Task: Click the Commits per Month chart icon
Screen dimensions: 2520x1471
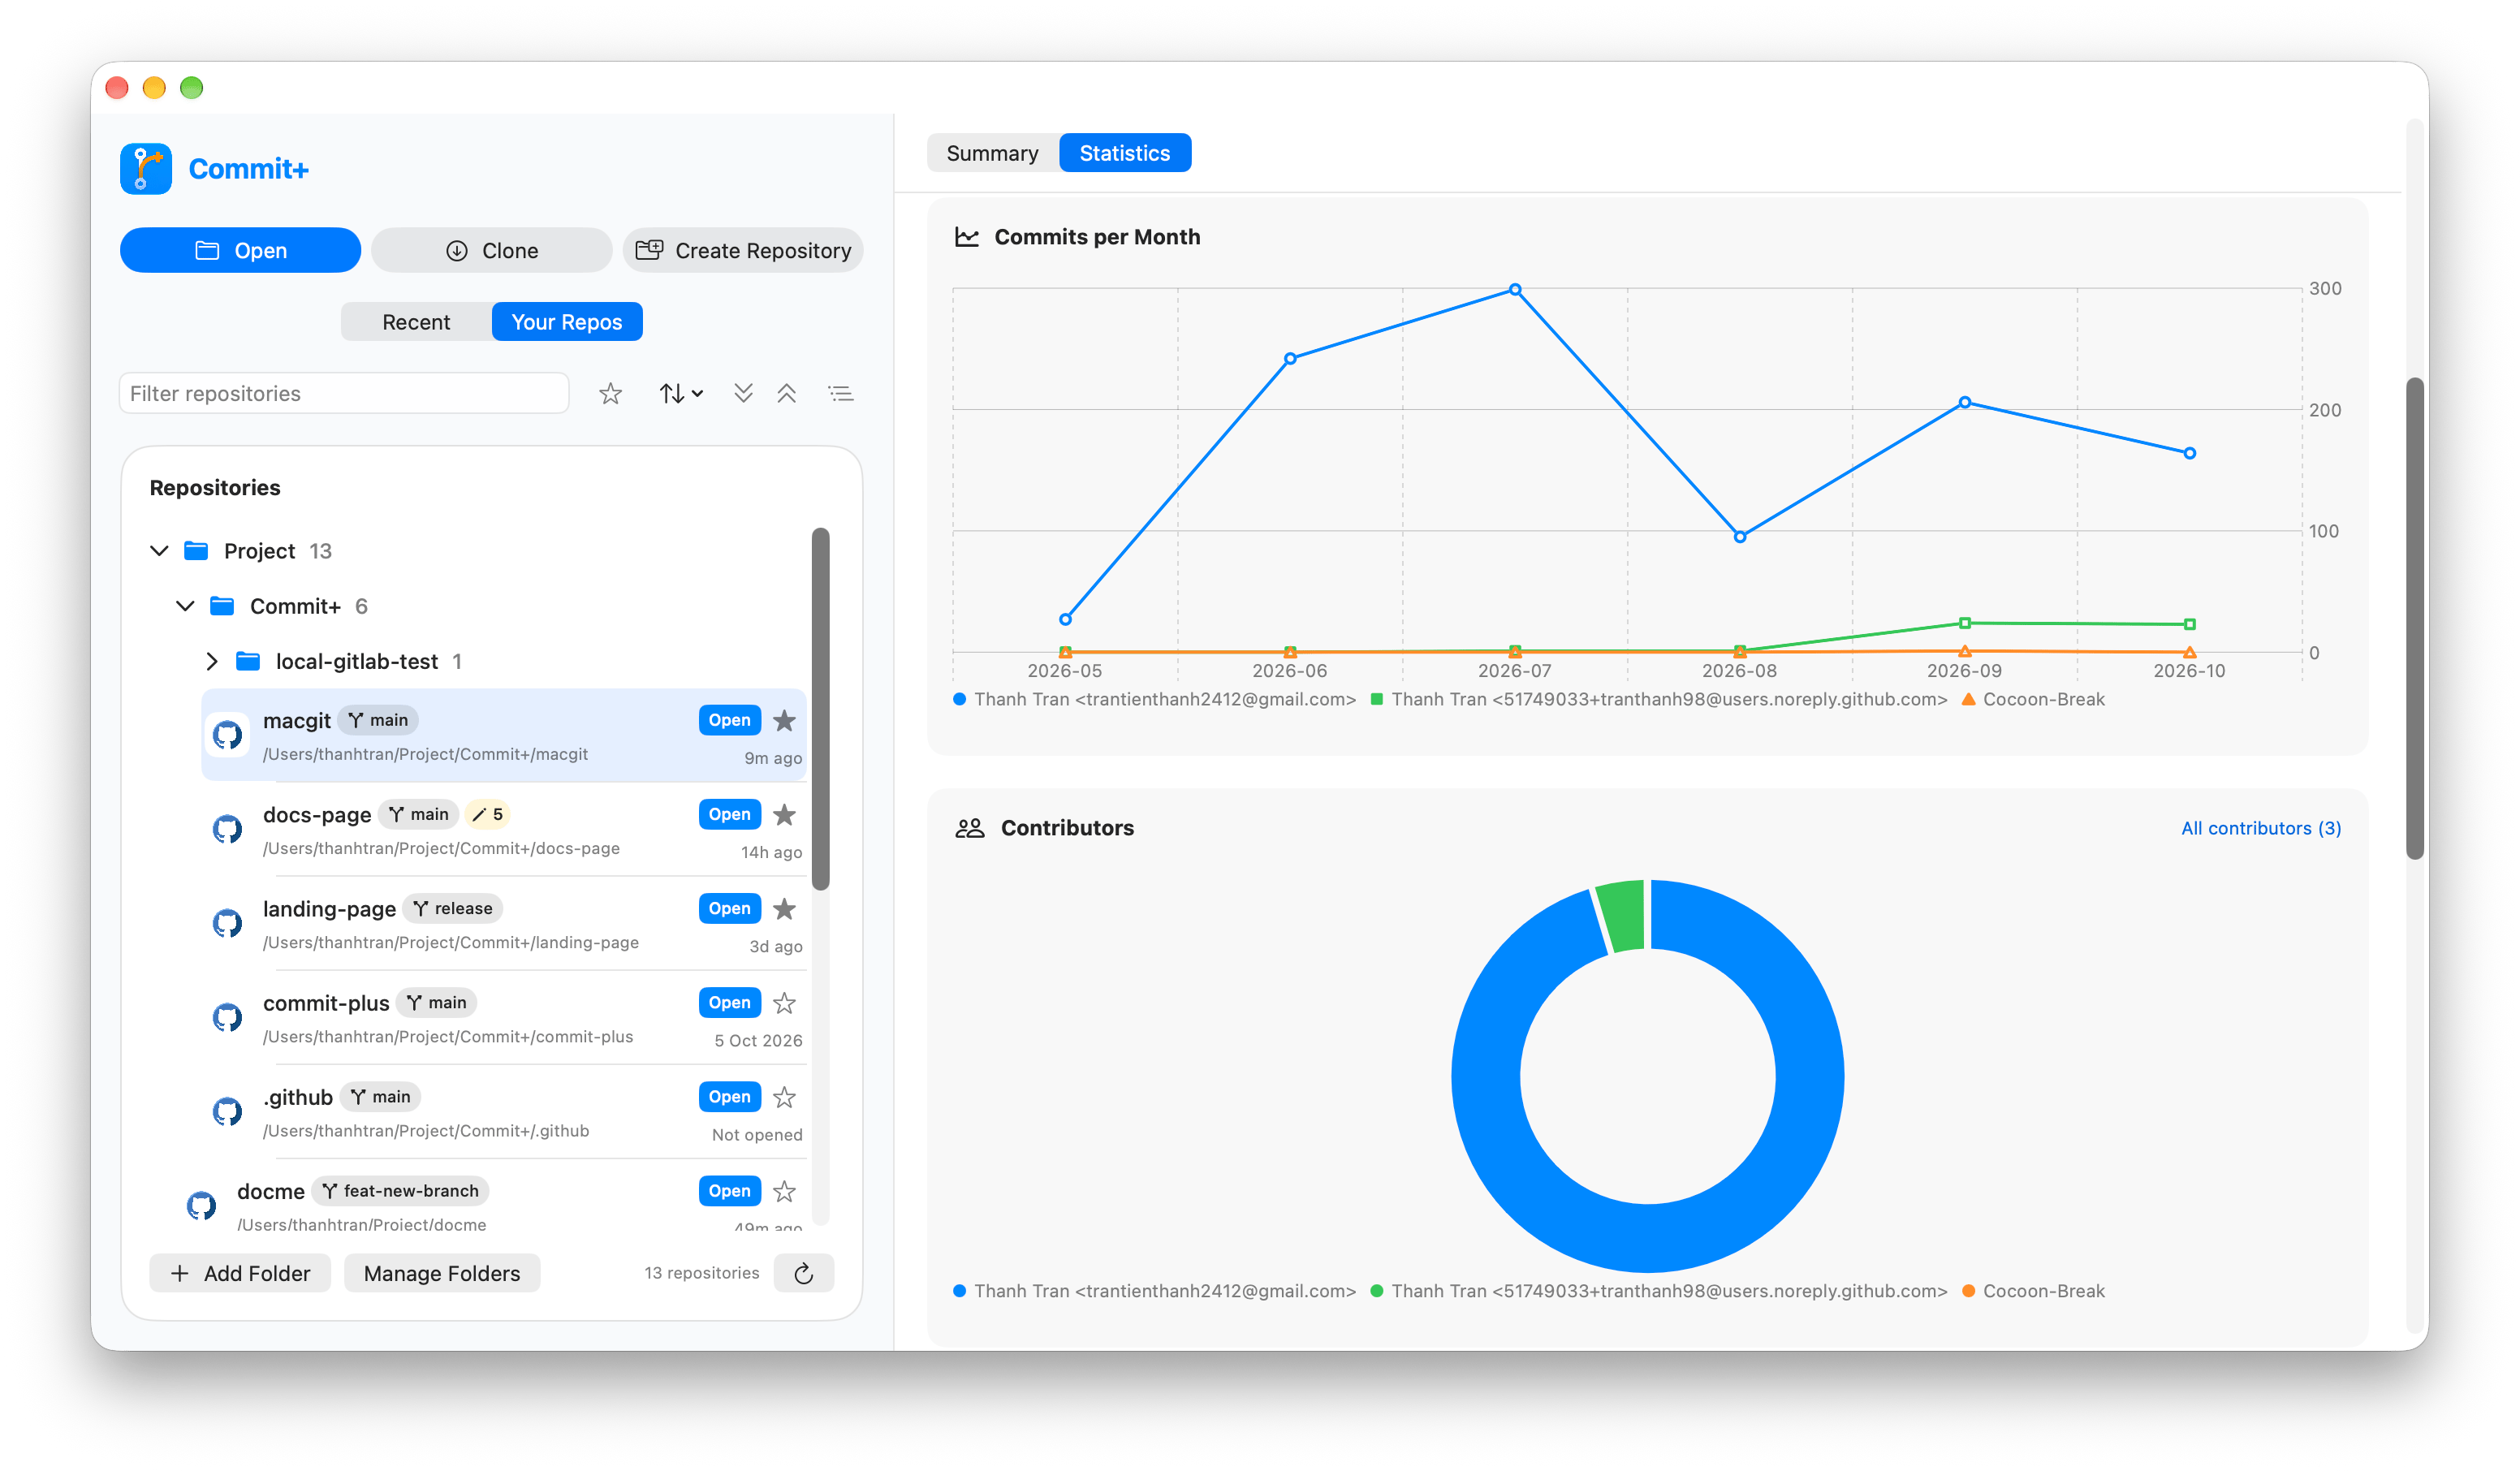Action: 967,237
